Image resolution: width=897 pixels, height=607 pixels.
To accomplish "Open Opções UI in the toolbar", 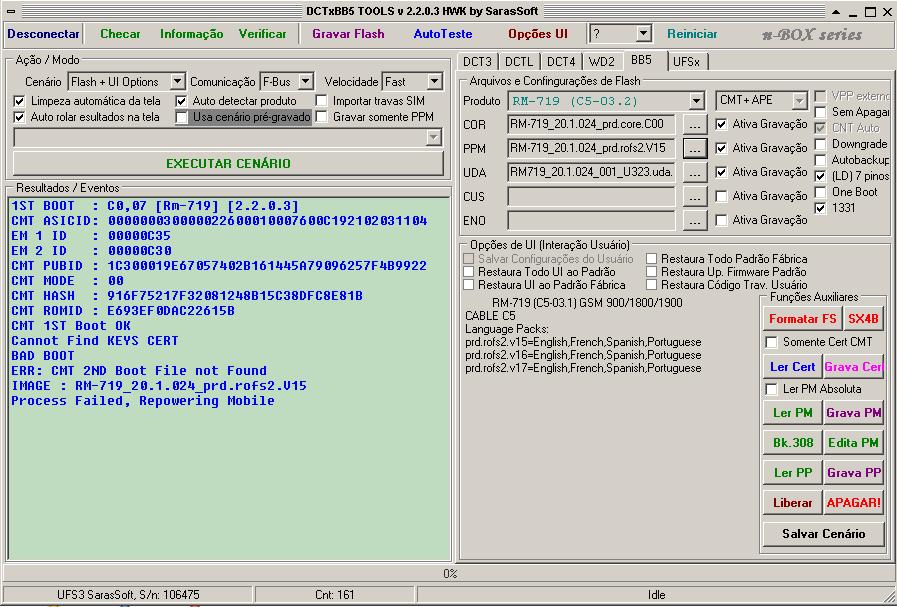I will [x=538, y=34].
